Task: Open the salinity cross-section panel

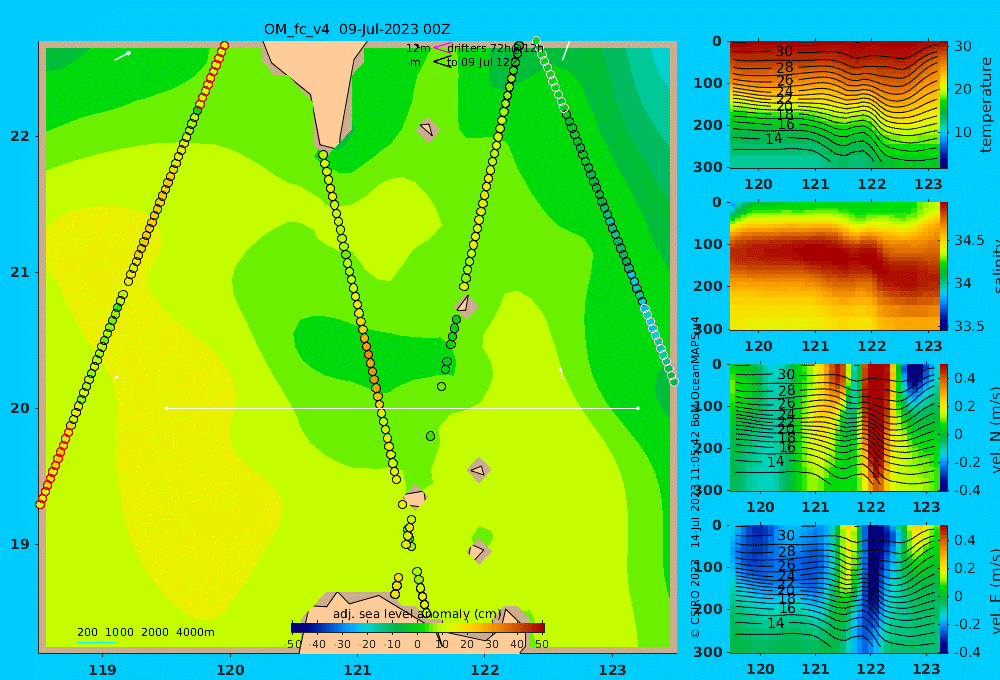Action: (834, 266)
